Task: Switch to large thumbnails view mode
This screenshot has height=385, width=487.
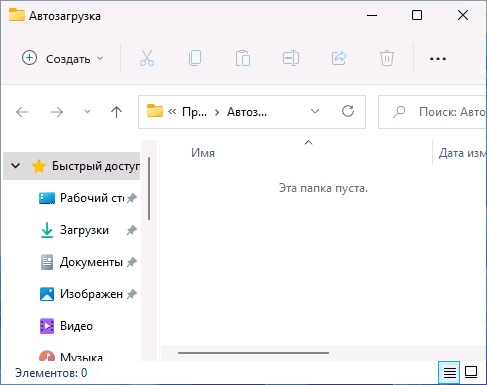Action: point(471,372)
